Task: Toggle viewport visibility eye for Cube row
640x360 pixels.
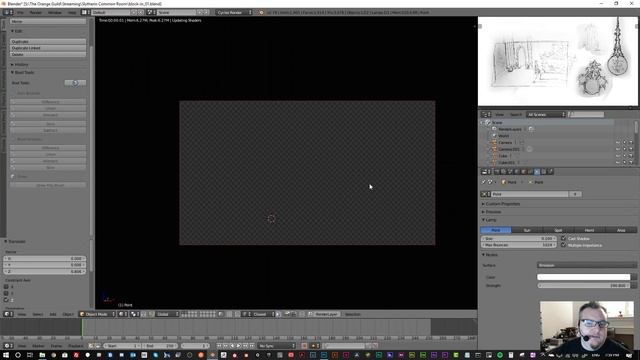Action: click(x=618, y=156)
